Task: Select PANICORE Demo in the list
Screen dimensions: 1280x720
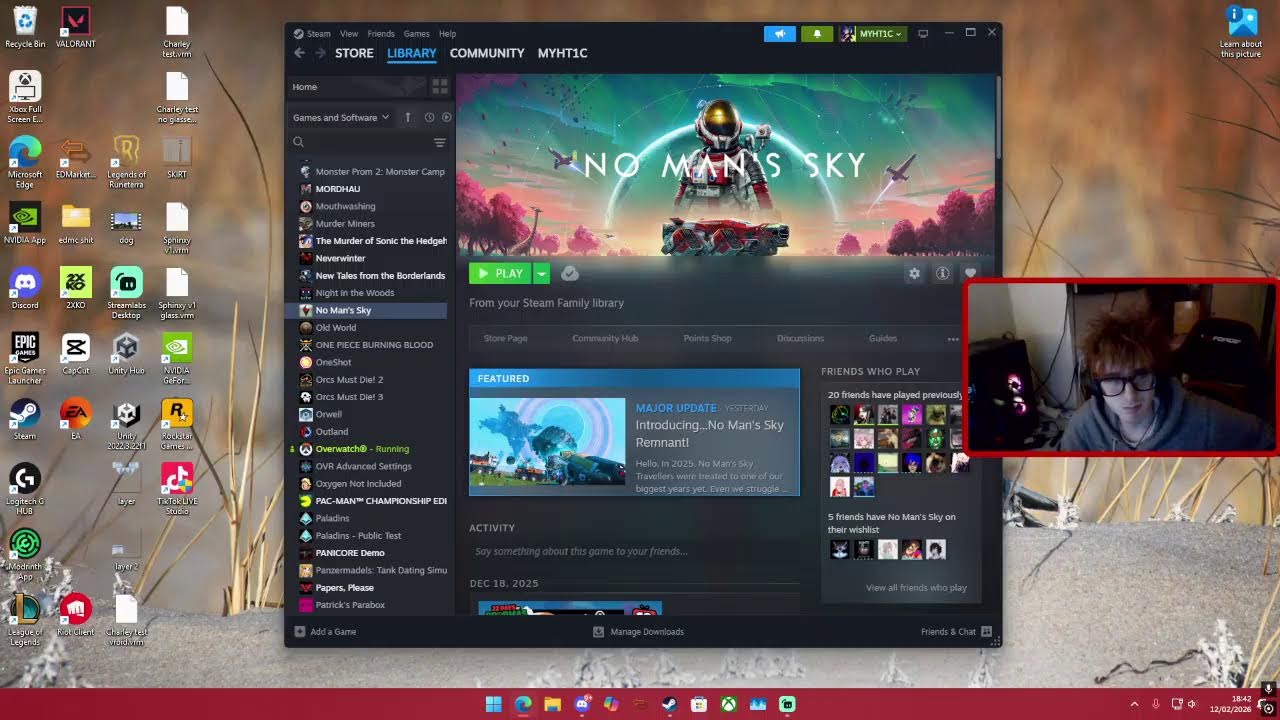Action: tap(367, 553)
